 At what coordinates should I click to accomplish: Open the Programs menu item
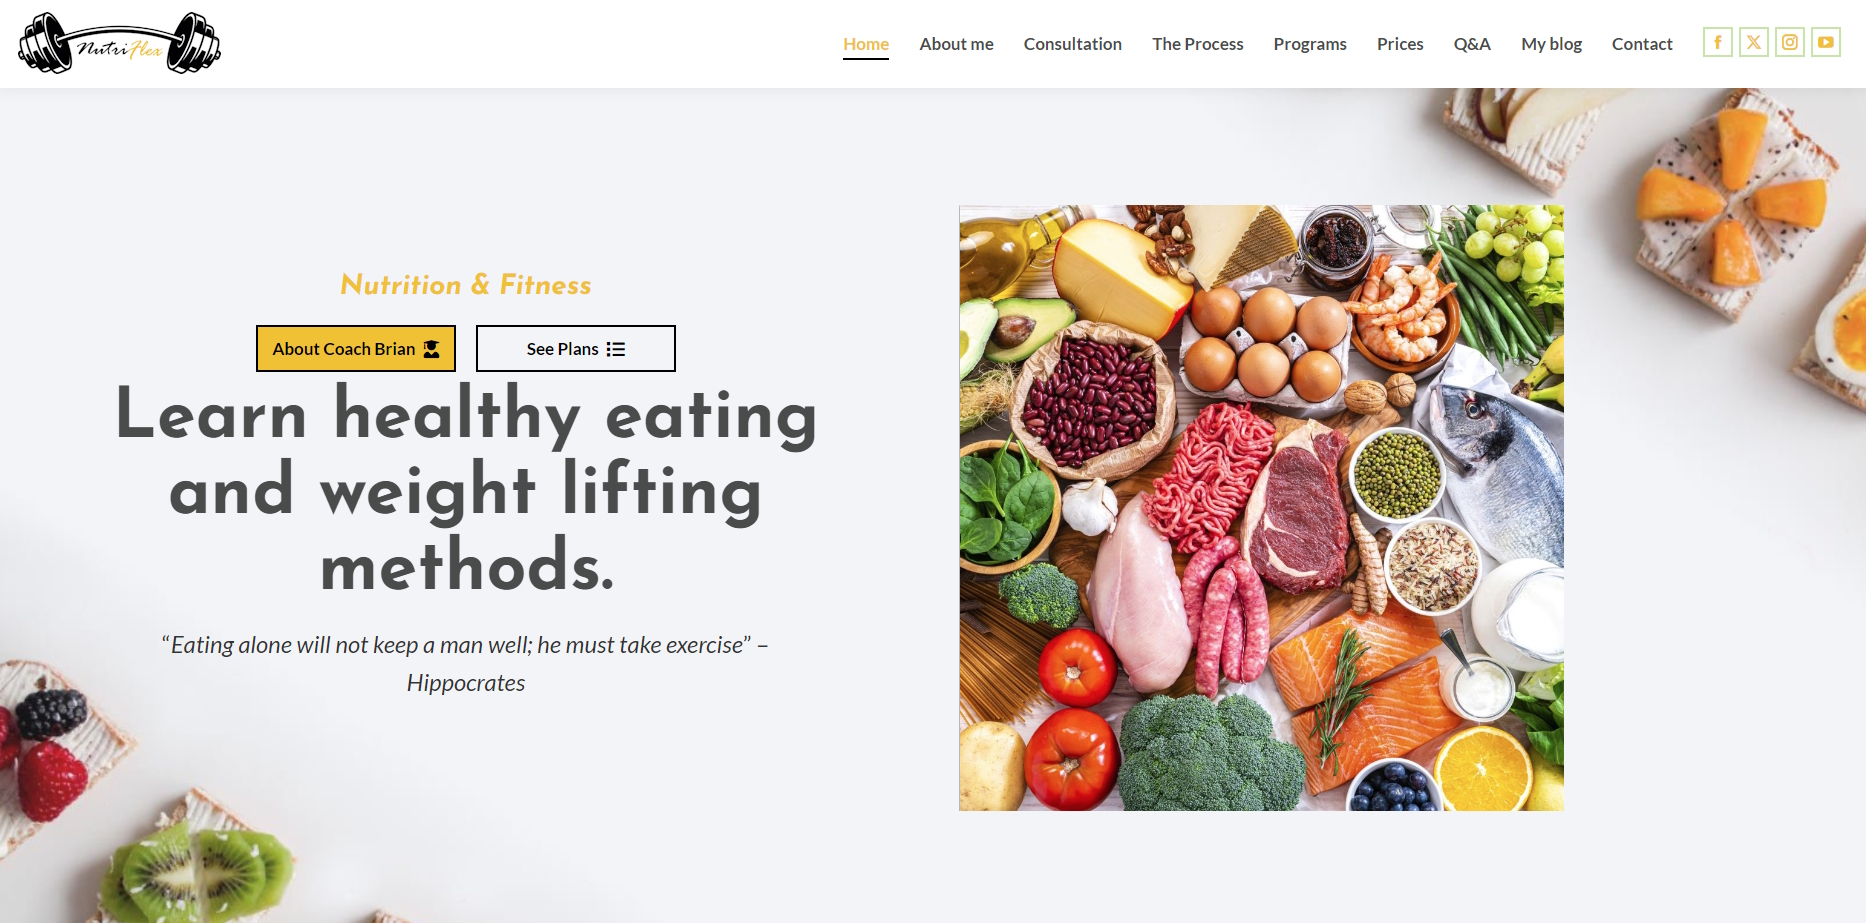1310,44
